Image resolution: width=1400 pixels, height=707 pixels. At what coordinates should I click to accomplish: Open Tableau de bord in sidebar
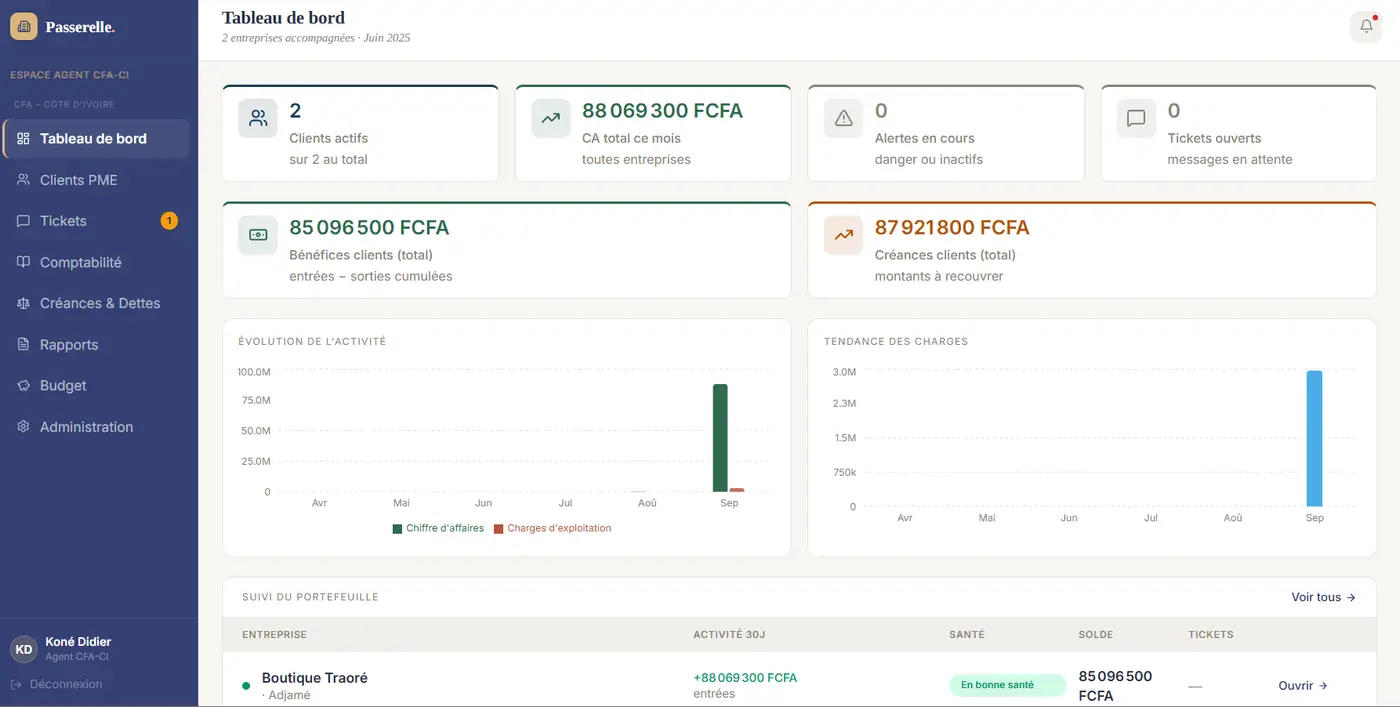[96, 139]
